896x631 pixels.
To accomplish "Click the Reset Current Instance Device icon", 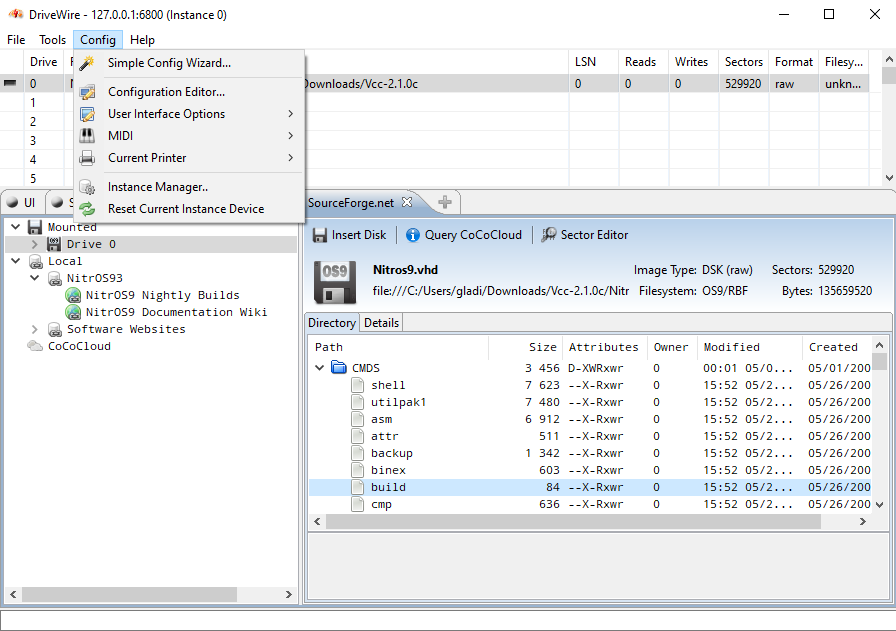I will (88, 209).
